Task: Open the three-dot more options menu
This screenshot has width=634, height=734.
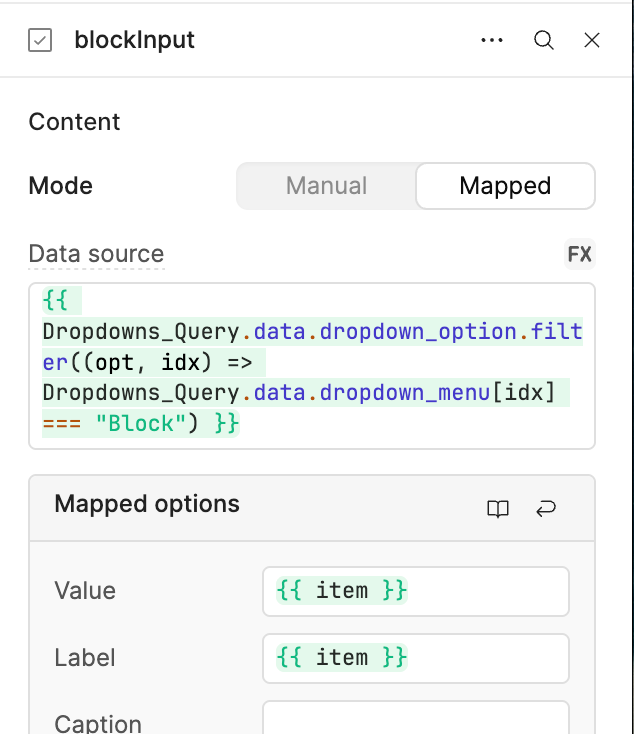Action: click(x=491, y=41)
